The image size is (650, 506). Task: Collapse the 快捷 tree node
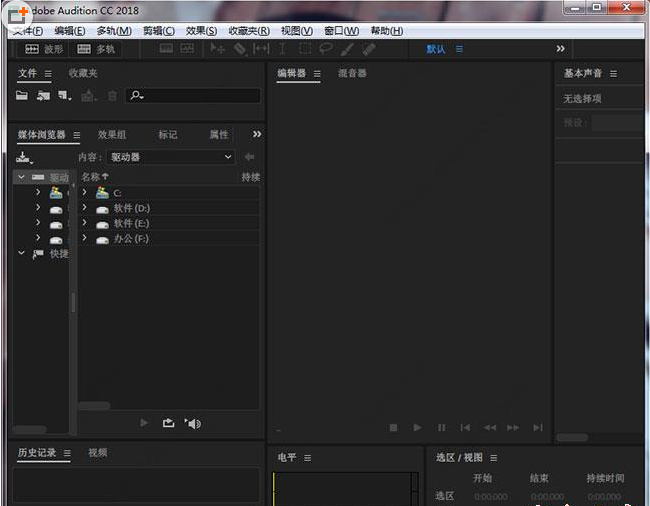tap(21, 253)
